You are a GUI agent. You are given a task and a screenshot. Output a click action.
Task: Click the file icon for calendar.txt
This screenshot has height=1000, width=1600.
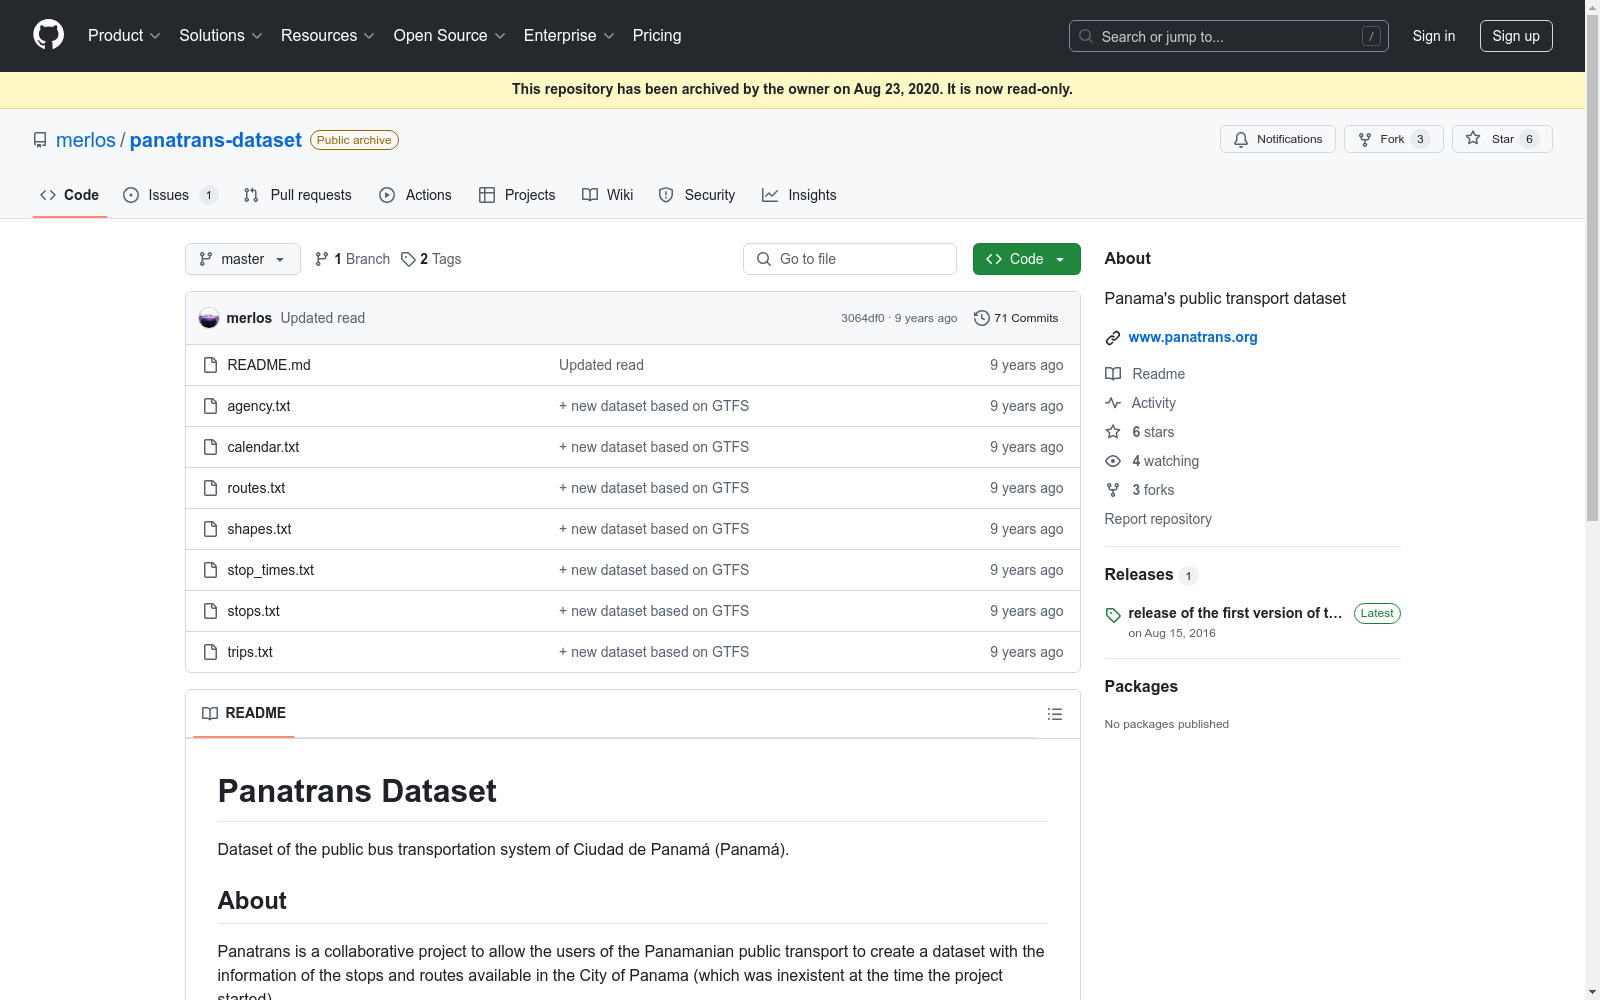[x=210, y=447]
